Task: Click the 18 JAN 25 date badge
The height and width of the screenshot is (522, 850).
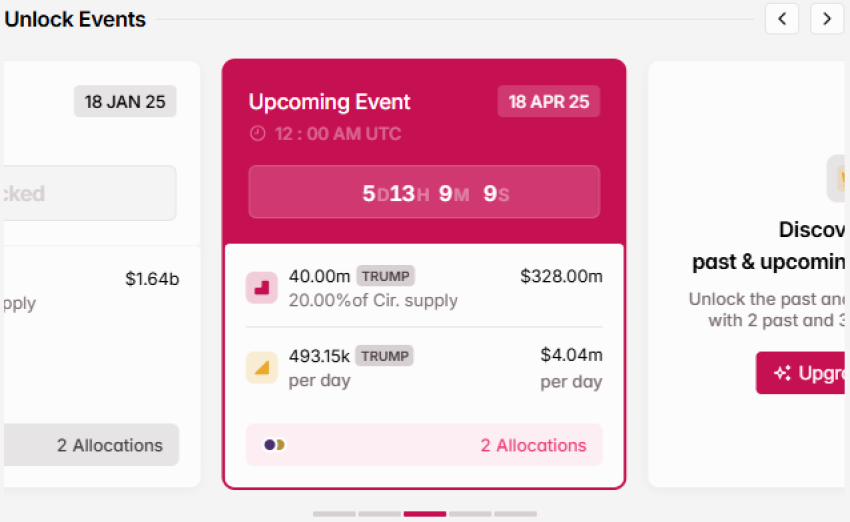Action: point(125,101)
